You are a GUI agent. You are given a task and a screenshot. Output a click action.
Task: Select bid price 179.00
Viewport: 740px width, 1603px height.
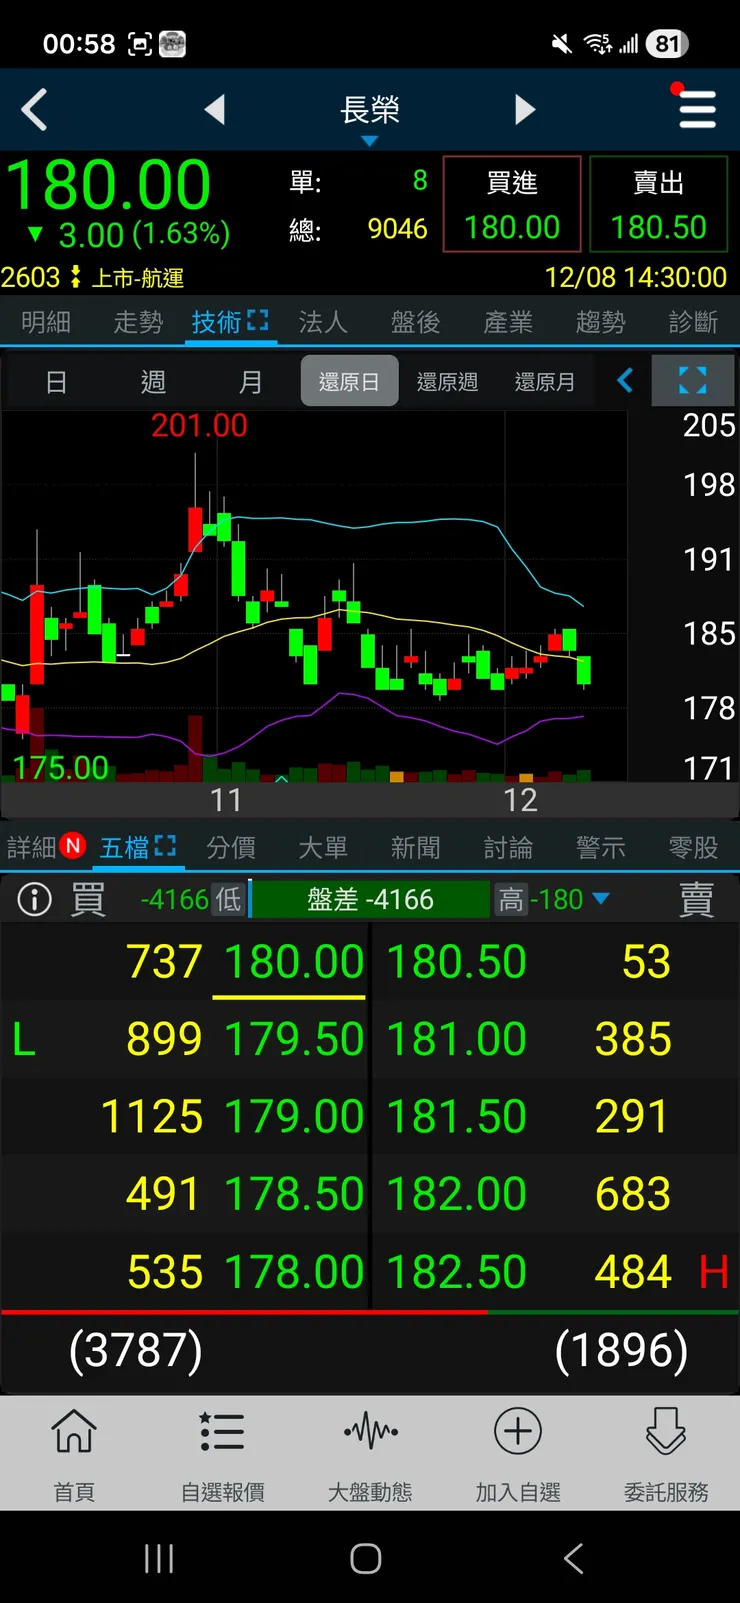294,1116
